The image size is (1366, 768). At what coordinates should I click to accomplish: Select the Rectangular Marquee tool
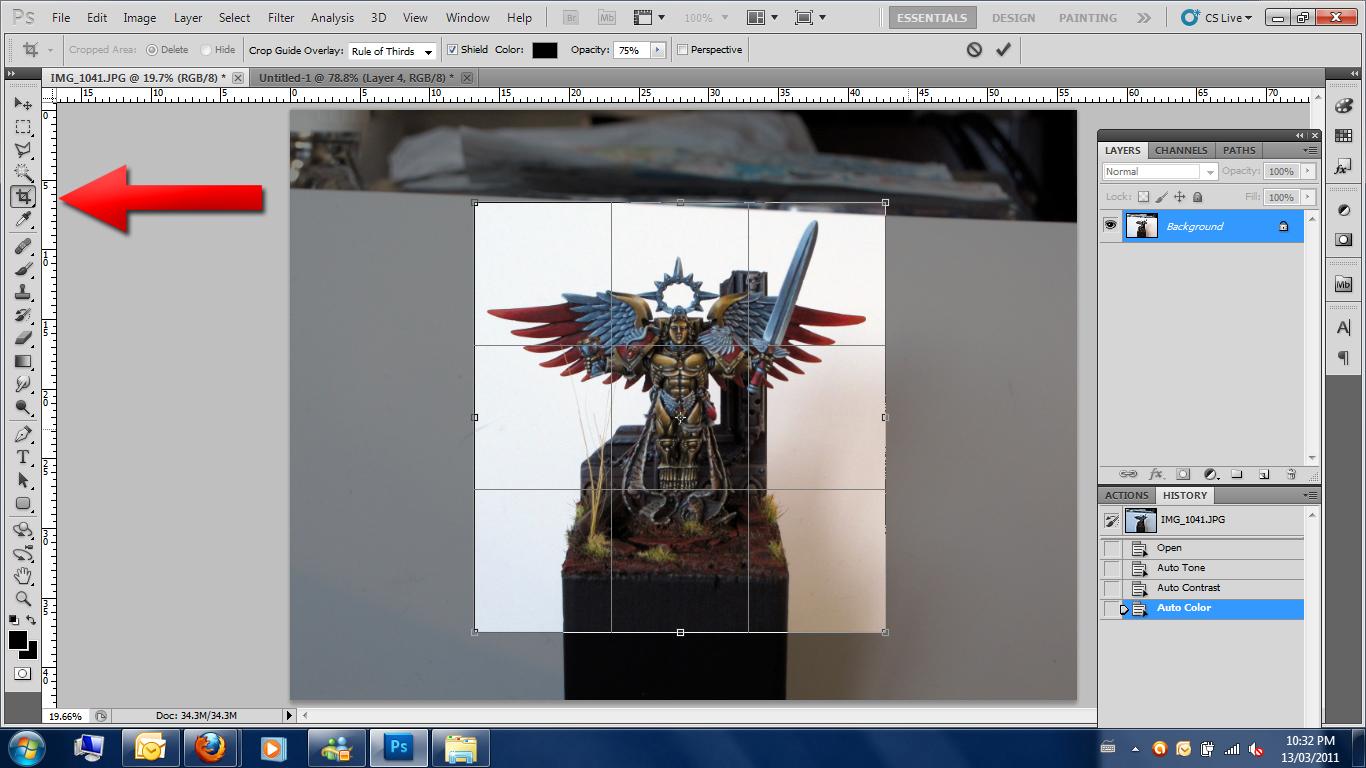click(x=23, y=127)
